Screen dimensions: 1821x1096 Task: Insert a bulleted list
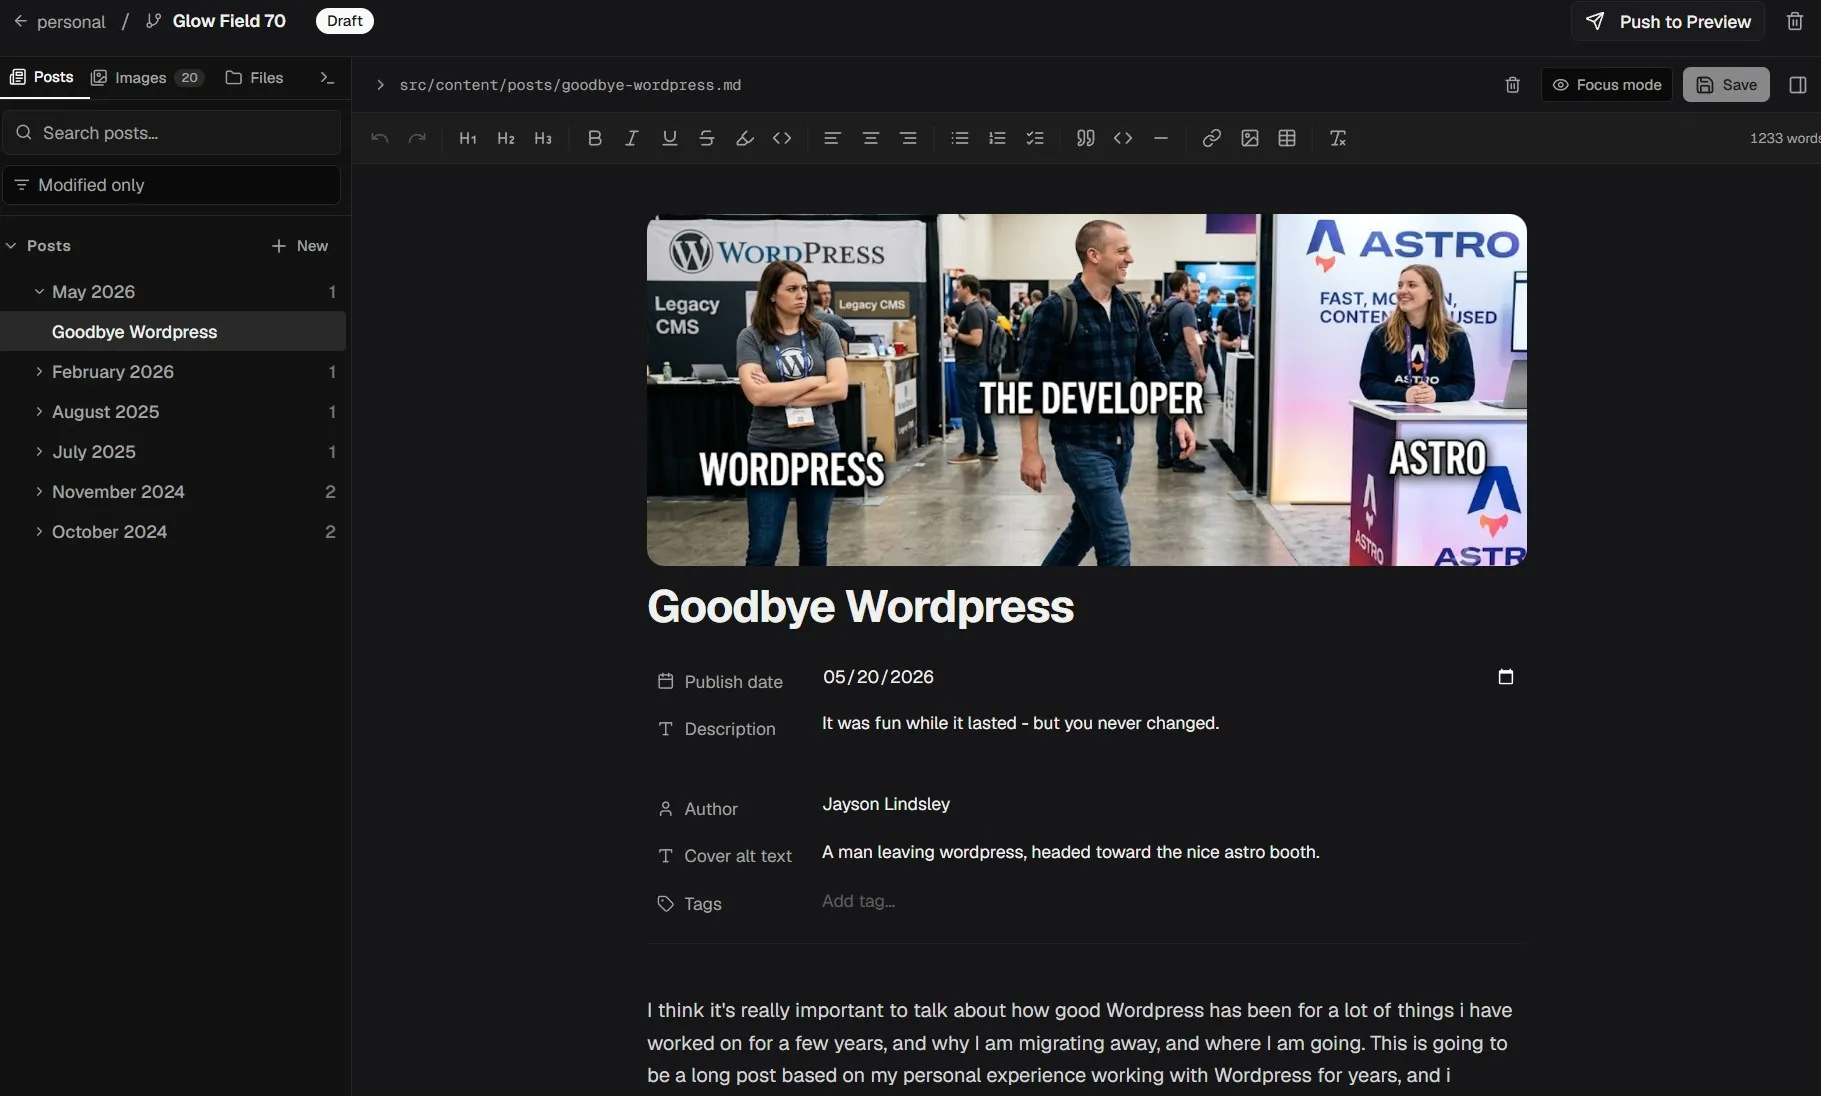pyautogui.click(x=959, y=138)
